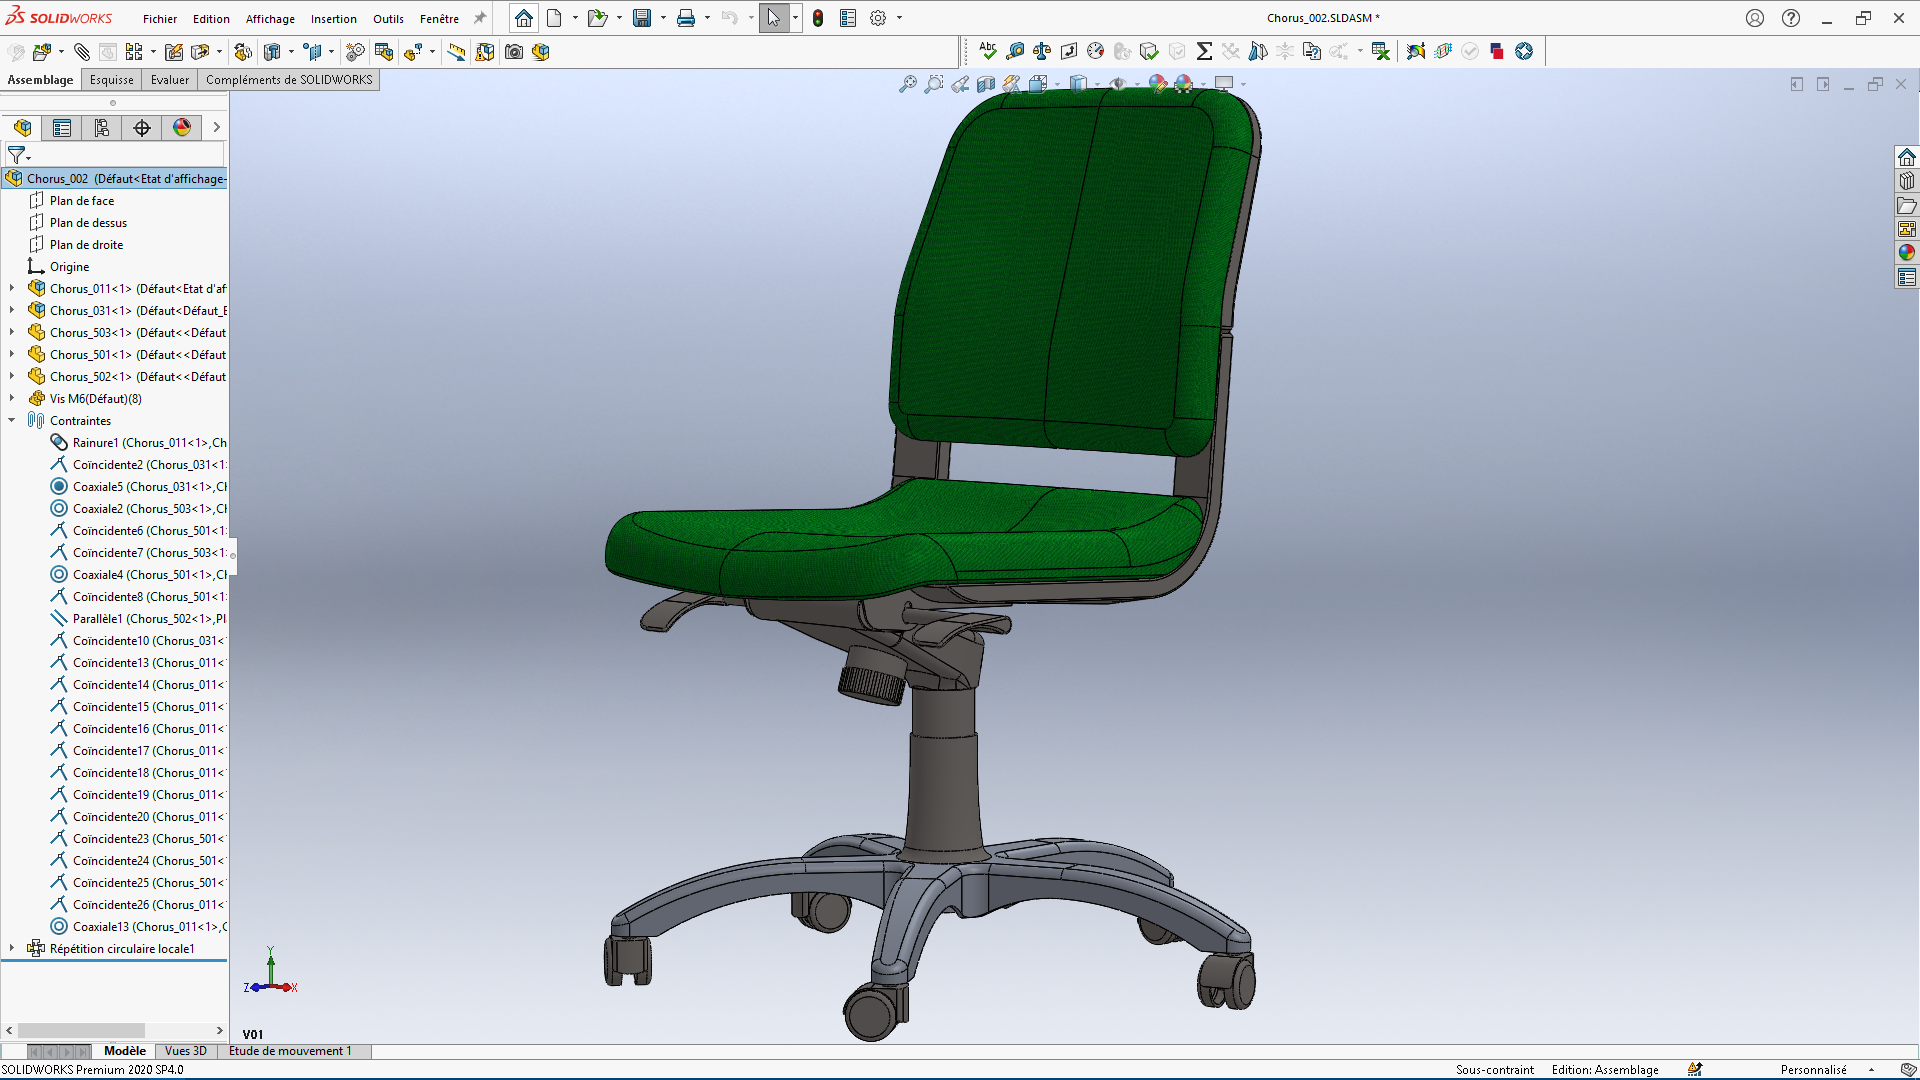Click Zoom to Fit magnifier icon
Screen dimensions: 1920x1080
click(x=907, y=84)
